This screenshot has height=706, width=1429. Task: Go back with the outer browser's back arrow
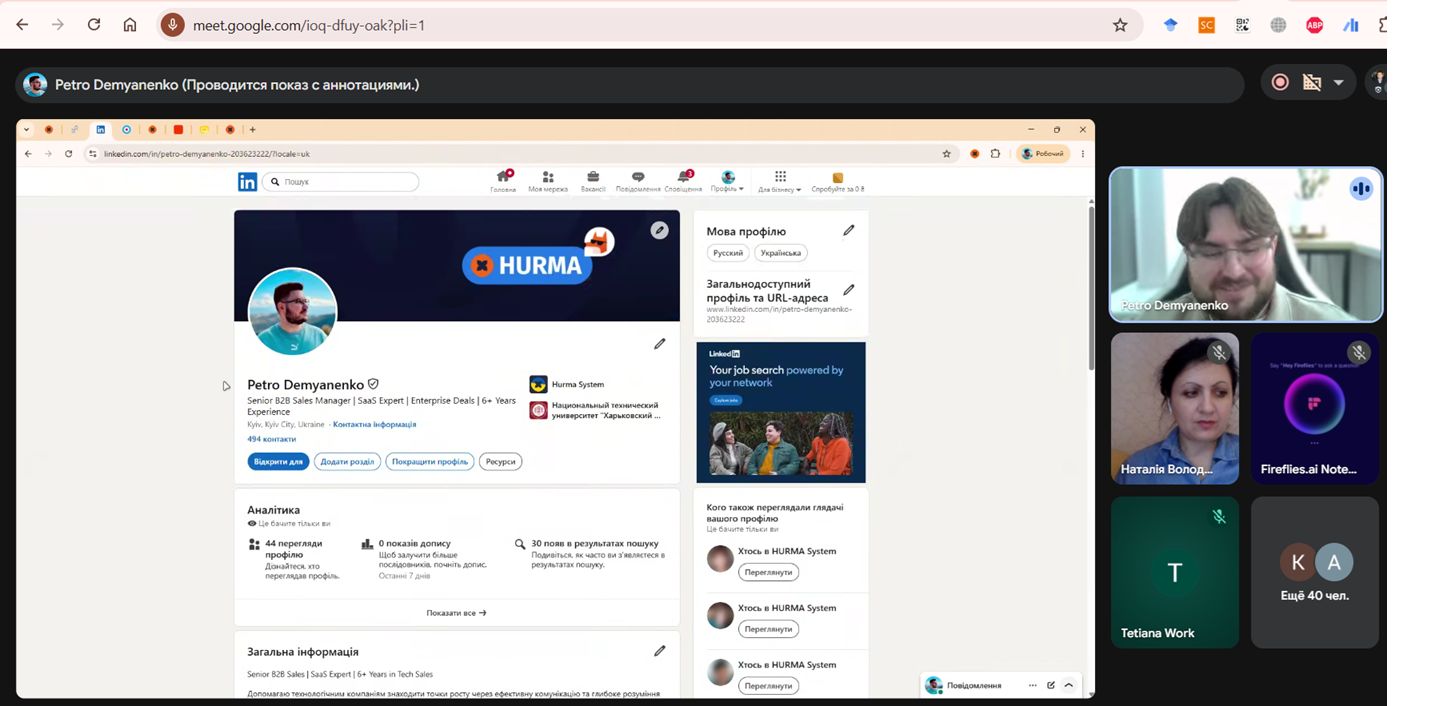[x=22, y=25]
